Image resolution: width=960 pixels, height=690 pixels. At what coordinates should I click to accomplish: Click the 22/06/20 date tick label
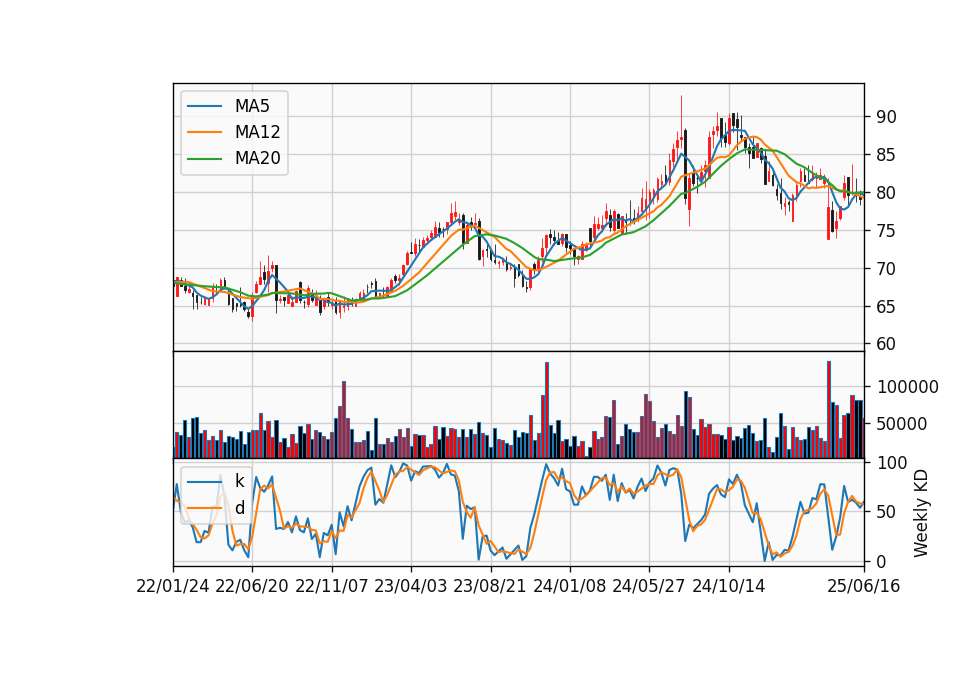click(252, 586)
